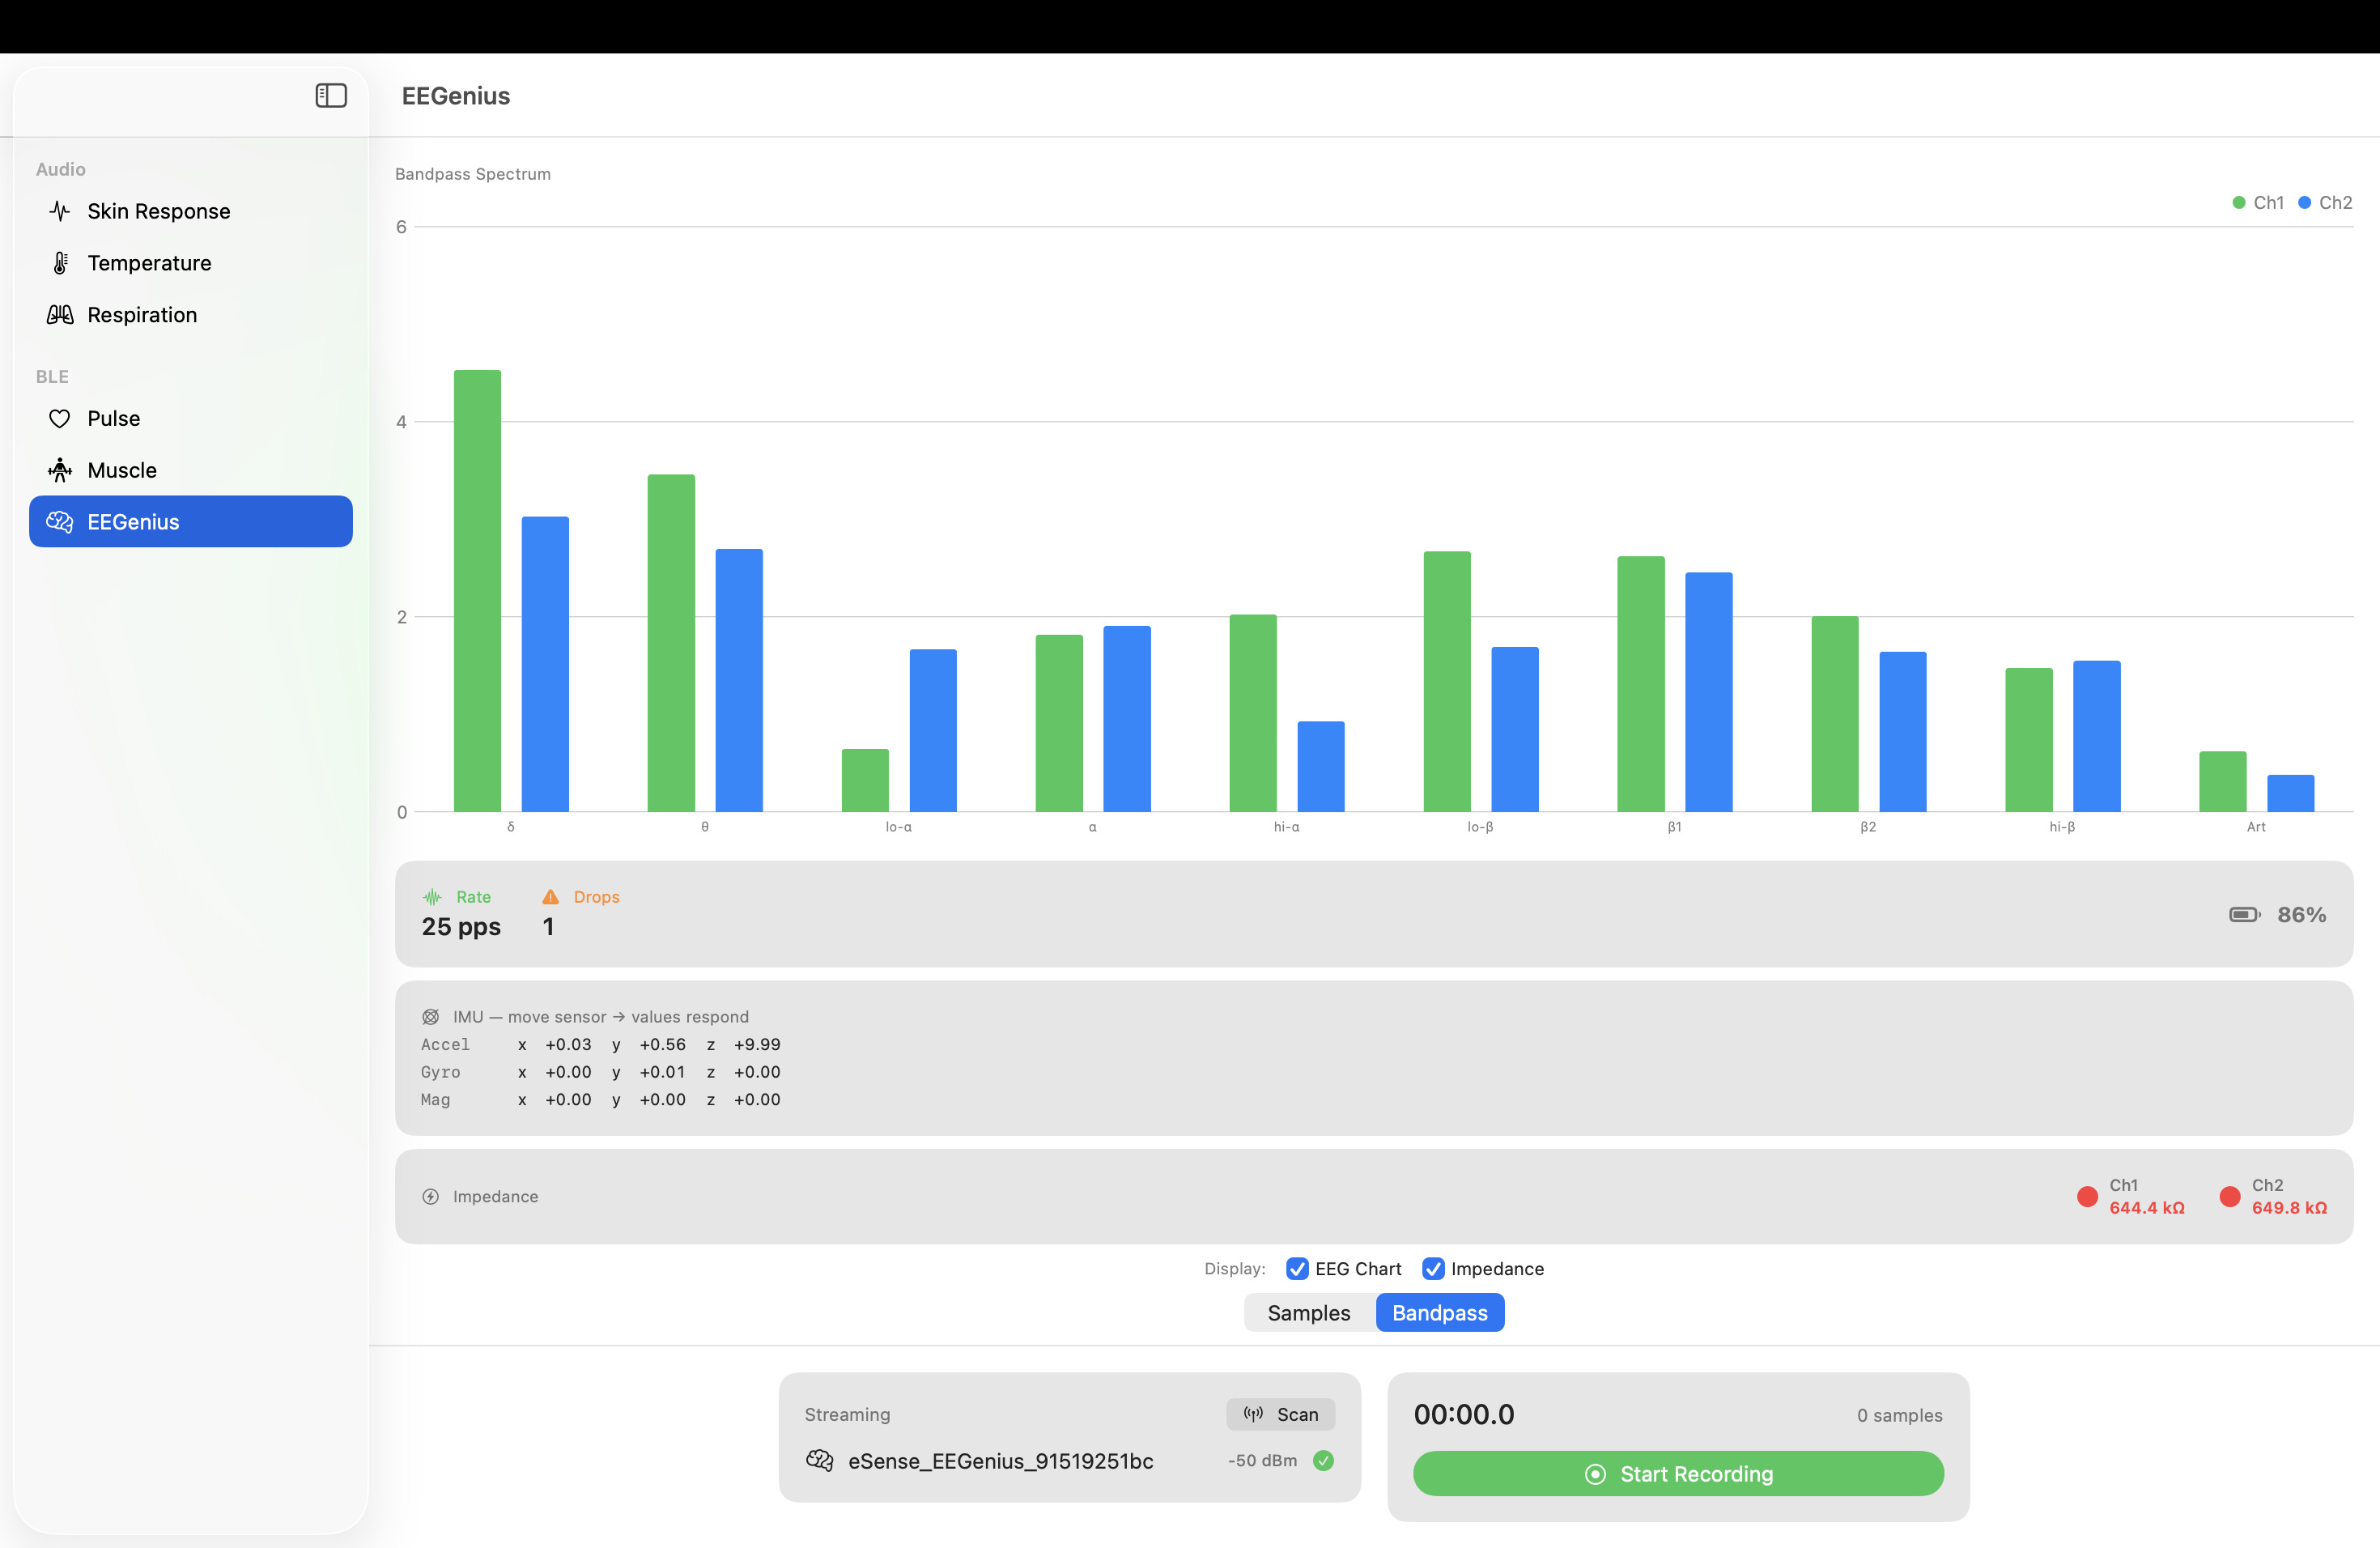Click the Temperature thermometer icon

click(x=60, y=263)
